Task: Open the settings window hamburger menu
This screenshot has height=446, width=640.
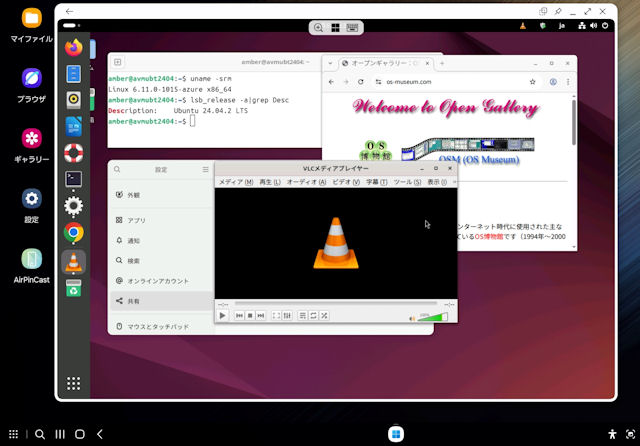Action: click(205, 169)
